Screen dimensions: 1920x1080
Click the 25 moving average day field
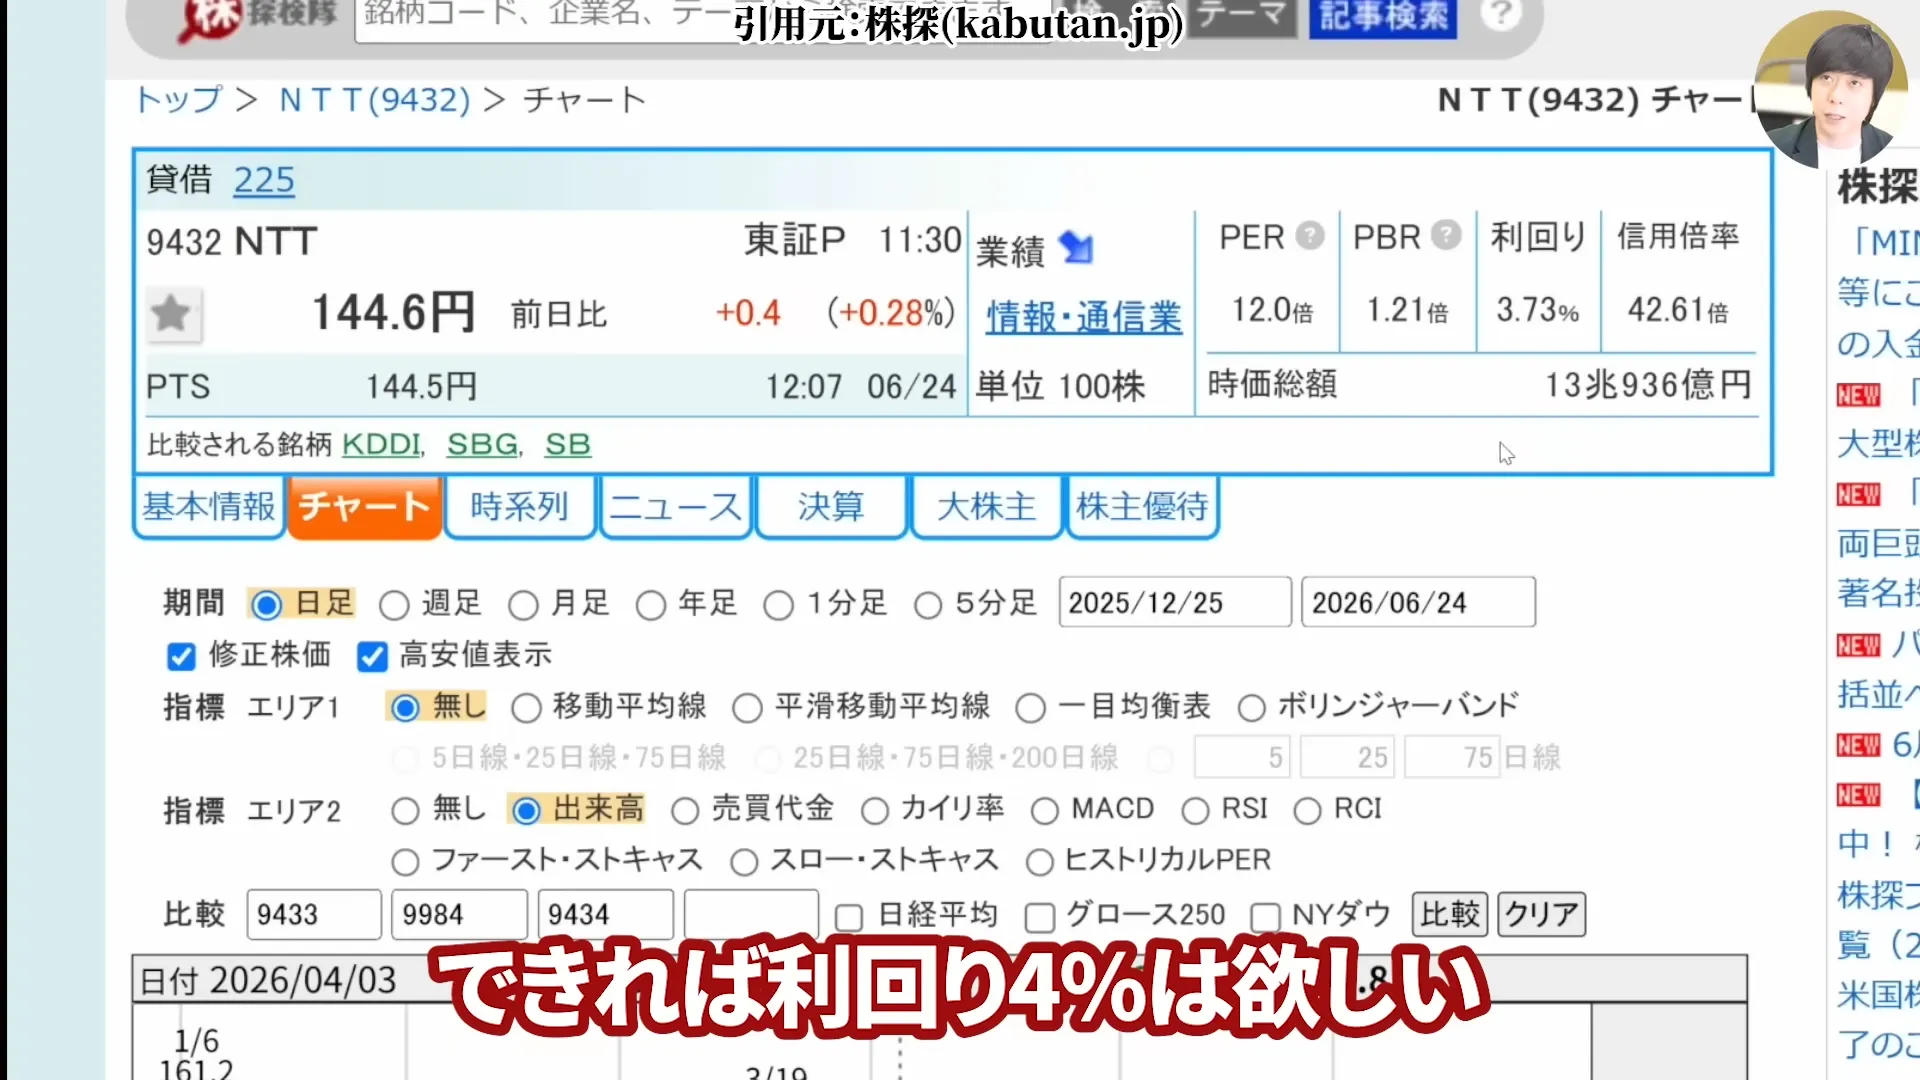click(x=1346, y=758)
